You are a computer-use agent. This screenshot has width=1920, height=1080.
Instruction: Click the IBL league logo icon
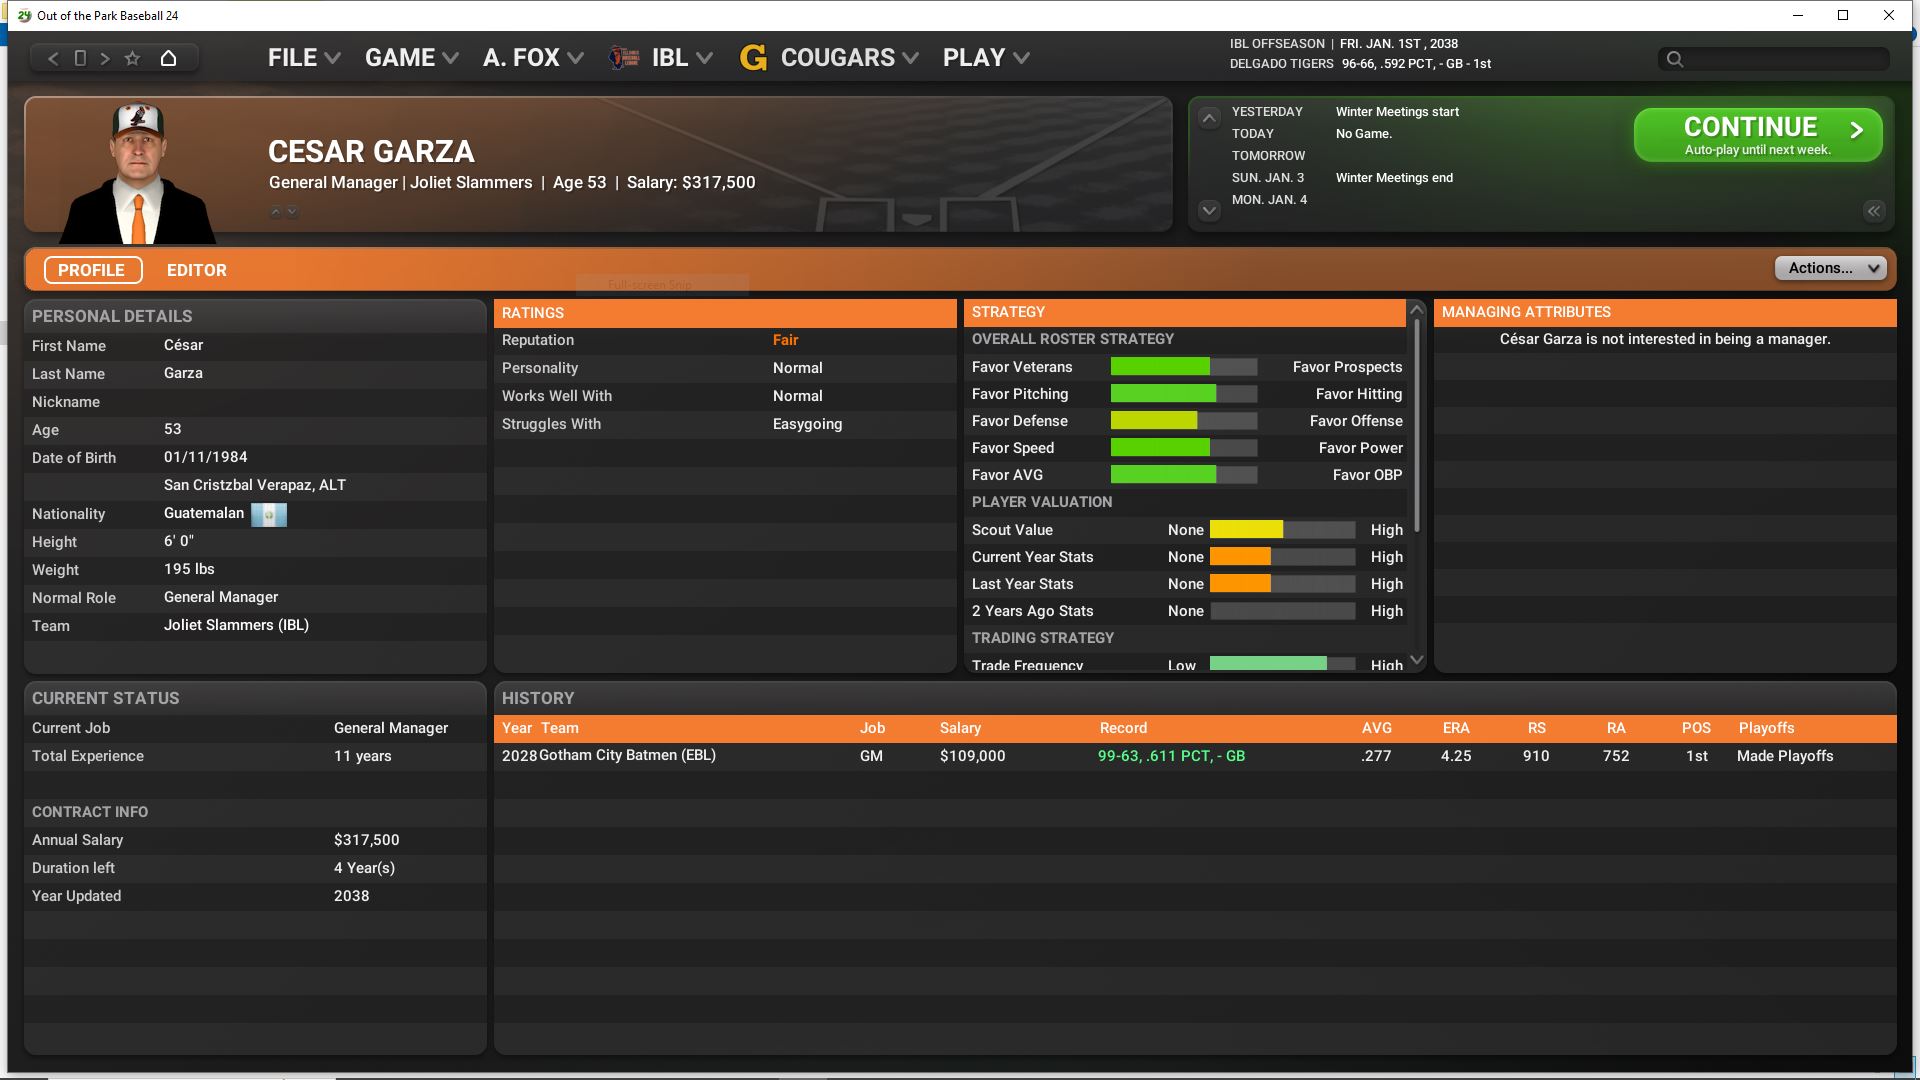[x=625, y=58]
